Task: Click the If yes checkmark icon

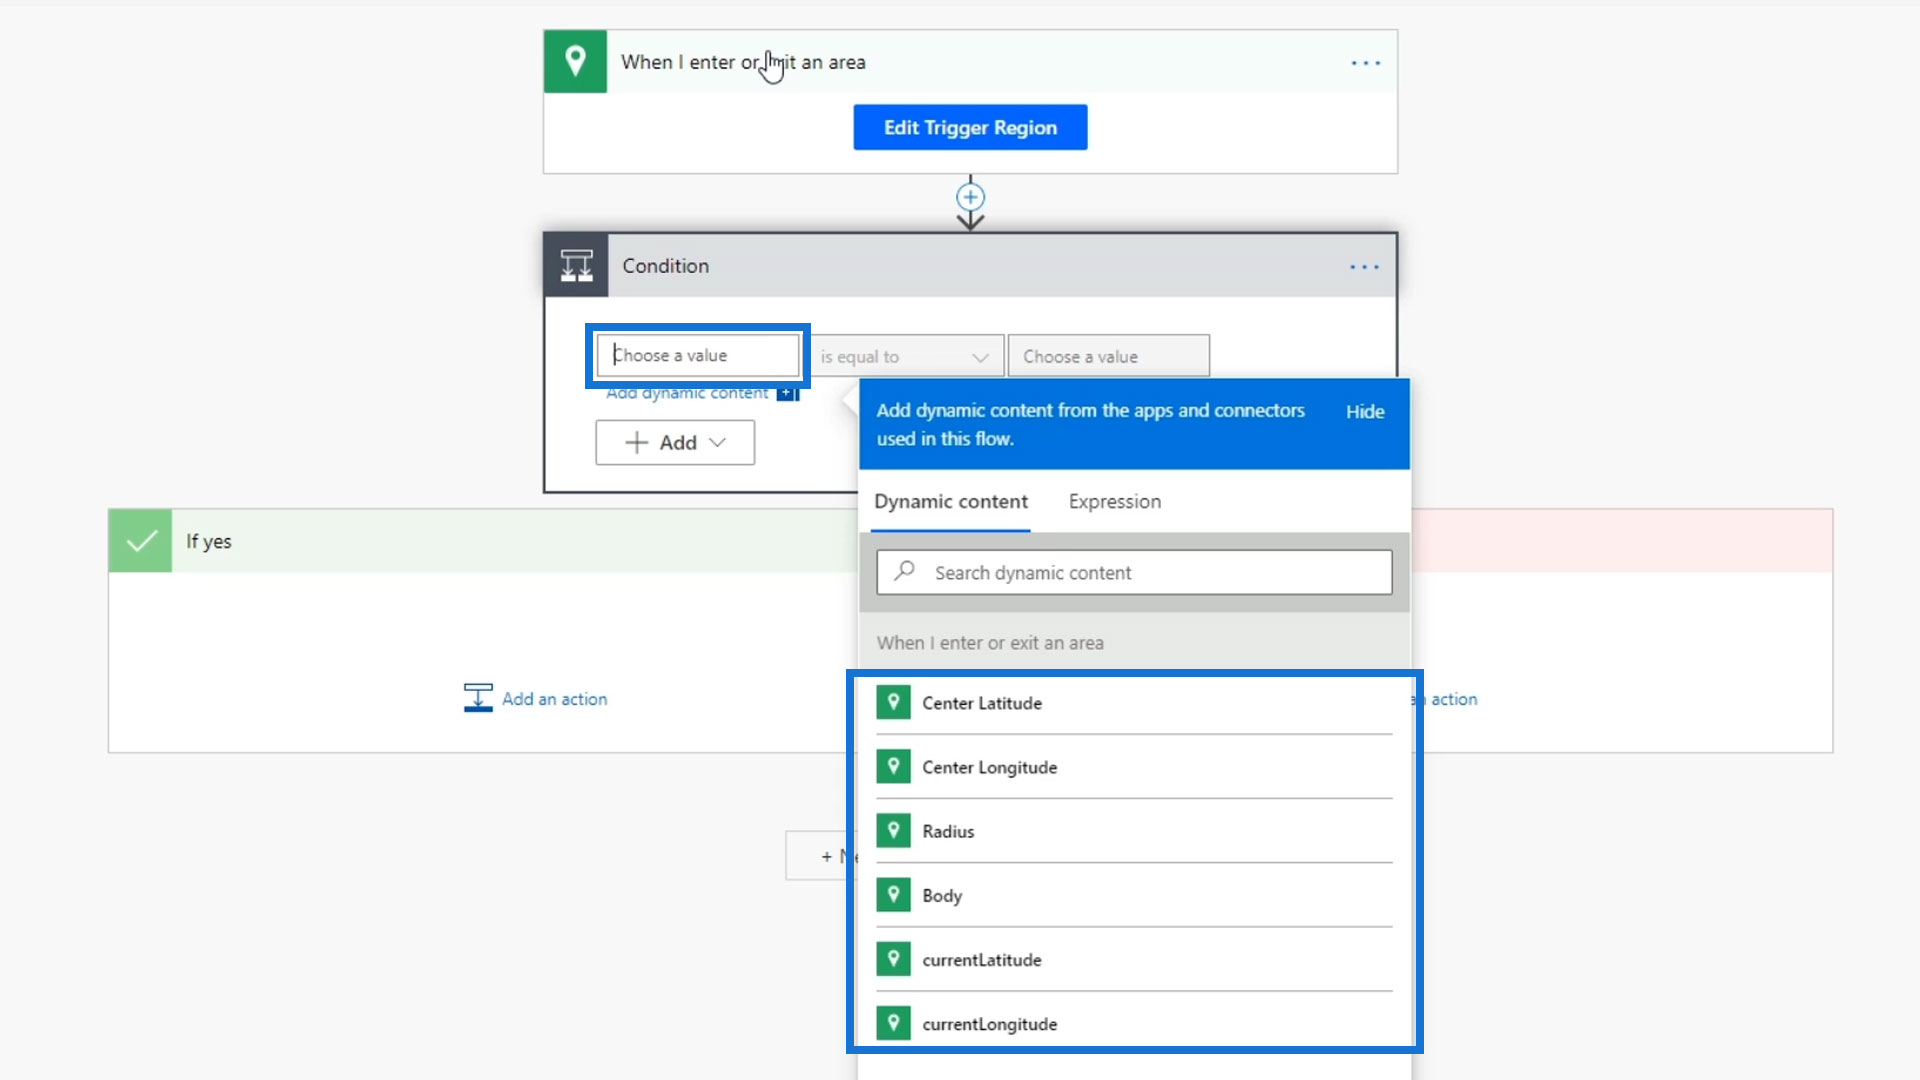Action: pos(140,541)
